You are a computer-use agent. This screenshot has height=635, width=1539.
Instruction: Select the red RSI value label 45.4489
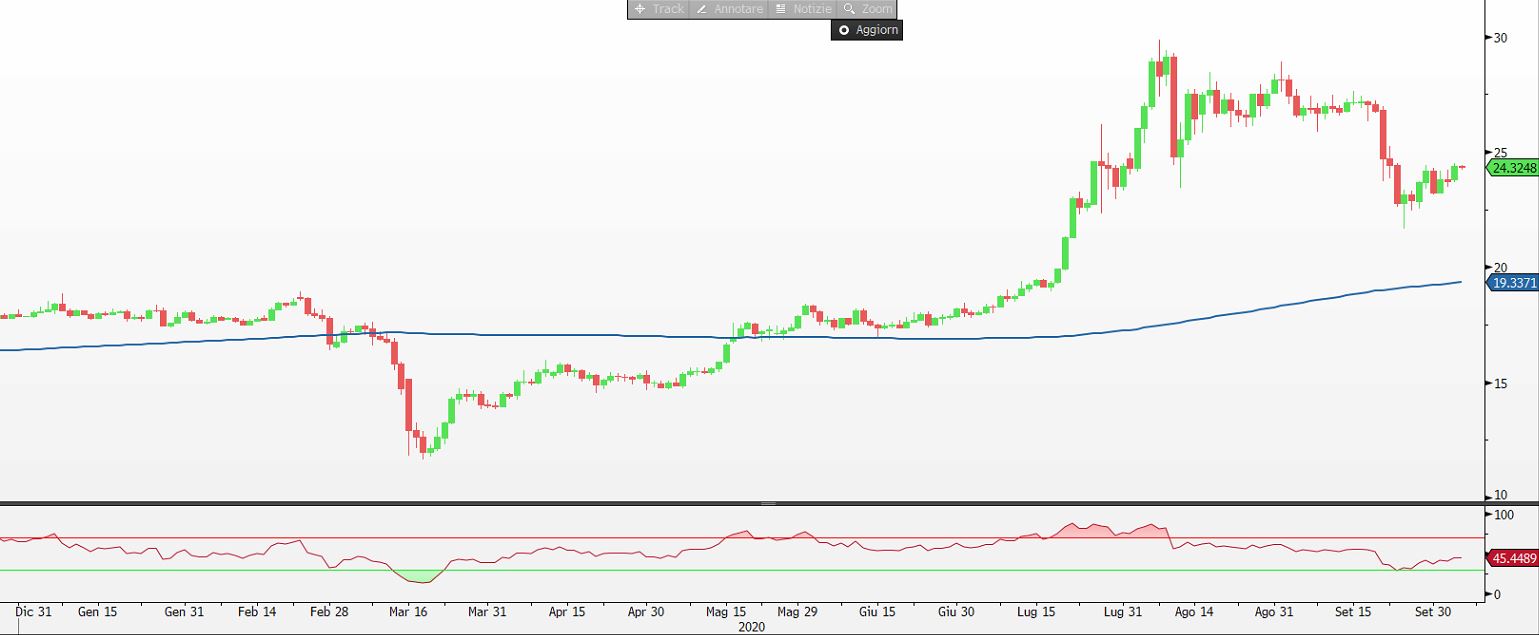coord(1513,558)
